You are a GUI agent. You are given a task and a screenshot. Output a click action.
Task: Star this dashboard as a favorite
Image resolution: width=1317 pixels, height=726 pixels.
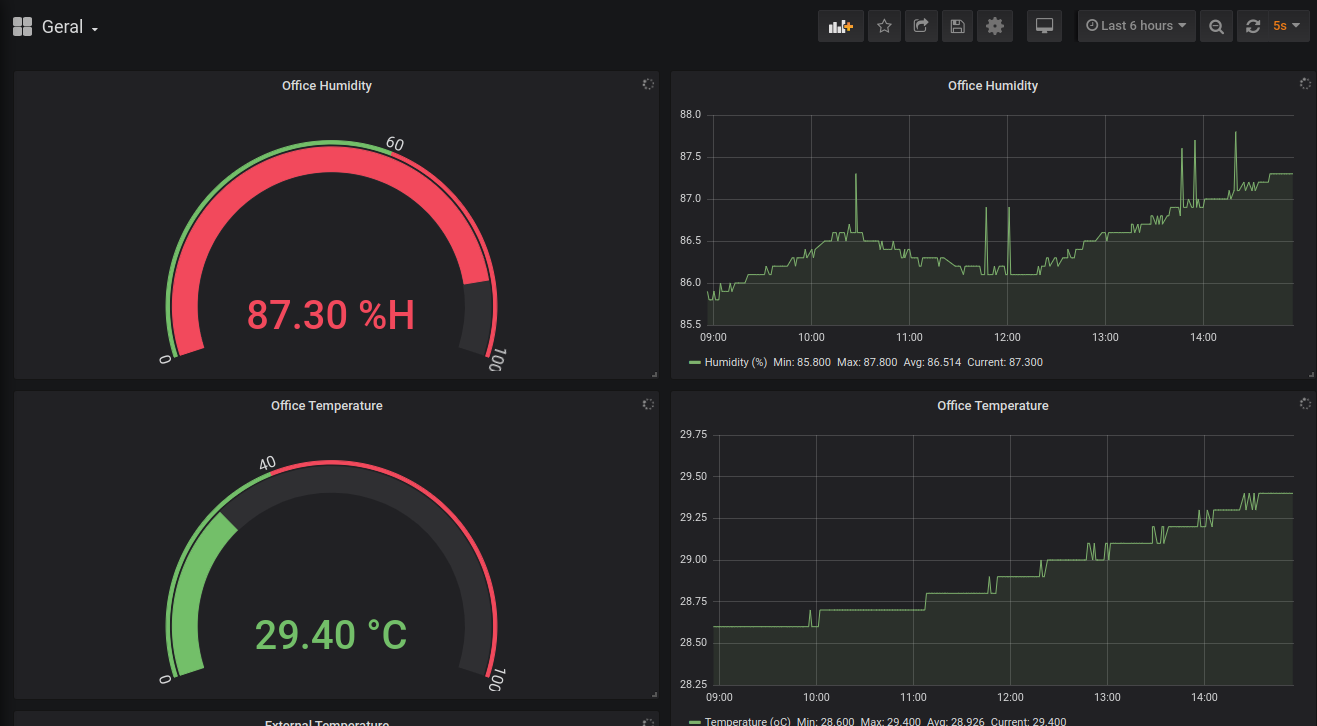pos(884,26)
